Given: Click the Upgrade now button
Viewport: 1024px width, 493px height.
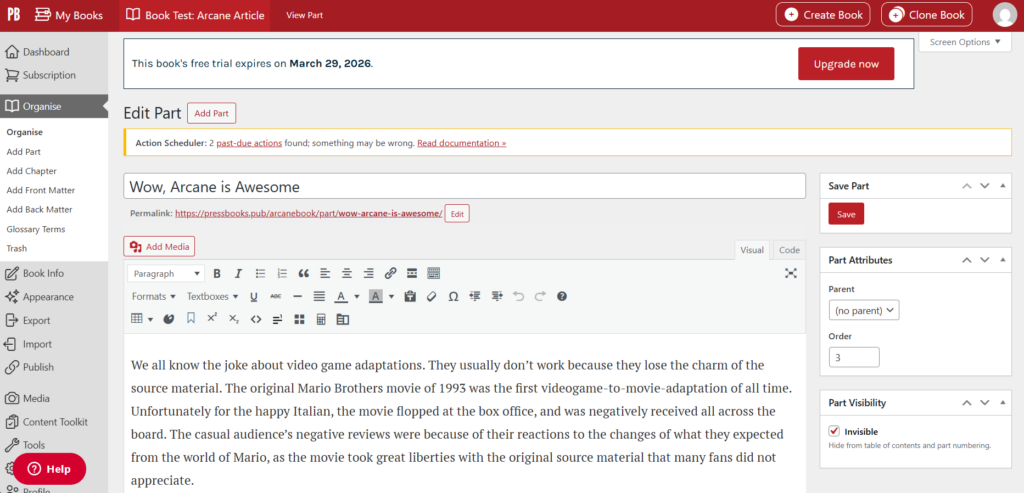Looking at the screenshot, I should [846, 64].
